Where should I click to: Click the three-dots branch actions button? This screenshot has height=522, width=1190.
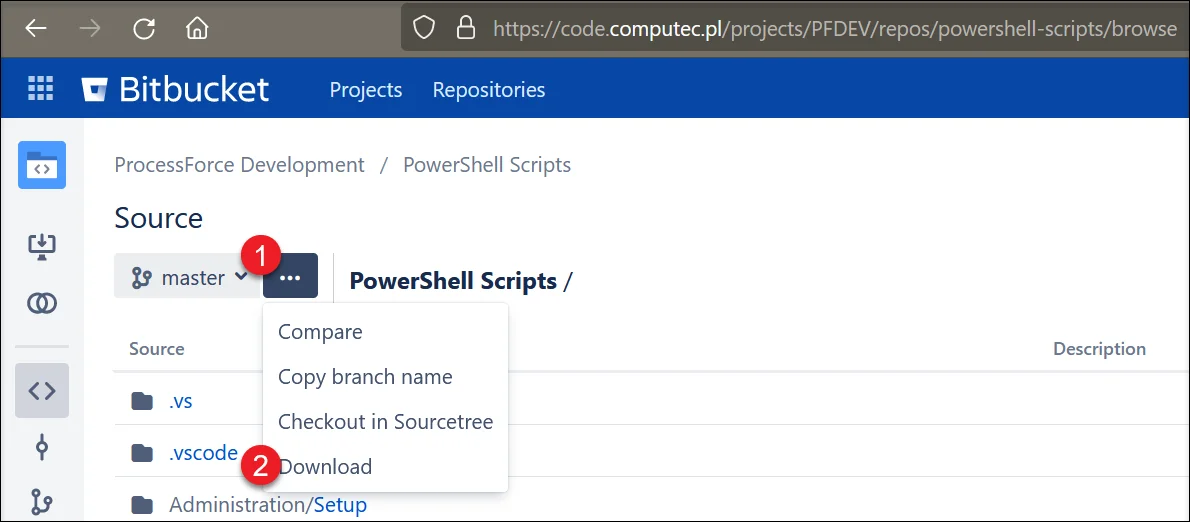click(x=290, y=277)
